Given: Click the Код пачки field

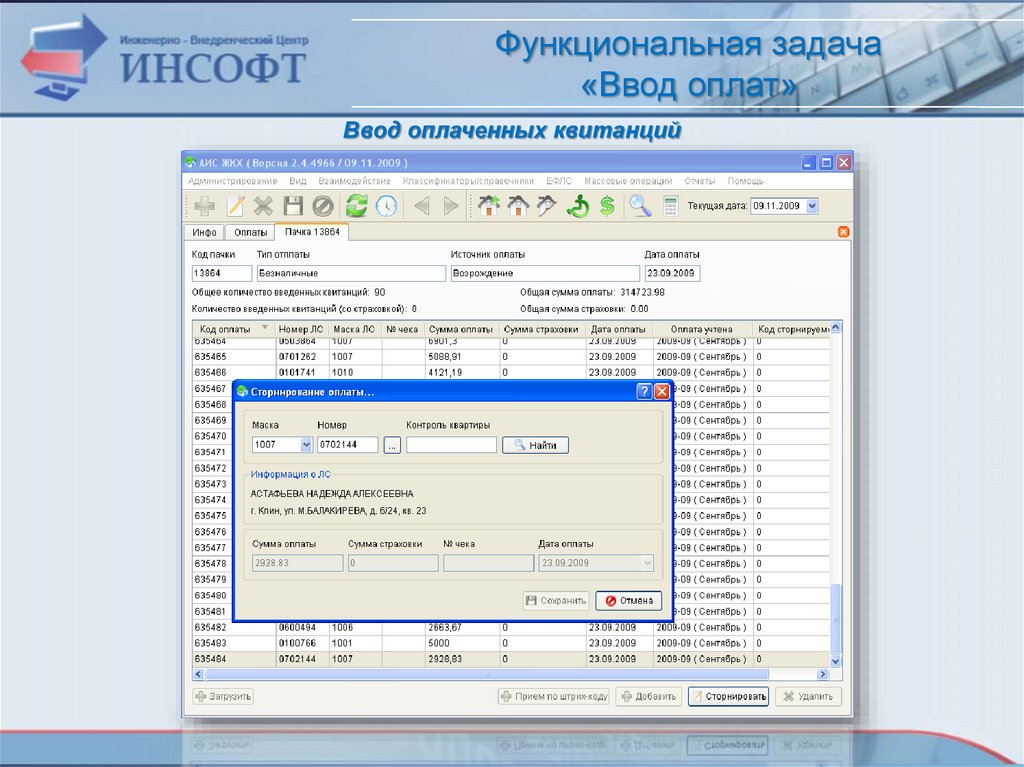Looking at the screenshot, I should tap(221, 273).
